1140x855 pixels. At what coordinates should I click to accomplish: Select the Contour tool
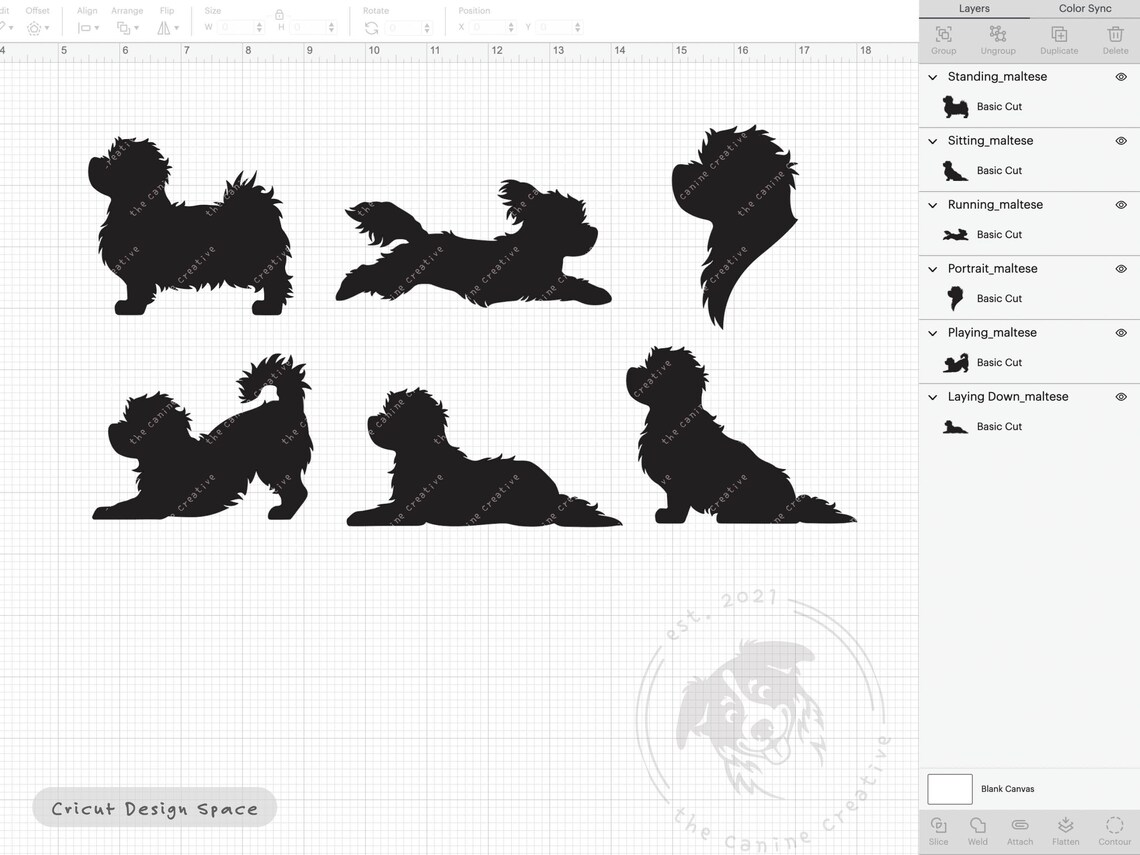coord(1113,830)
